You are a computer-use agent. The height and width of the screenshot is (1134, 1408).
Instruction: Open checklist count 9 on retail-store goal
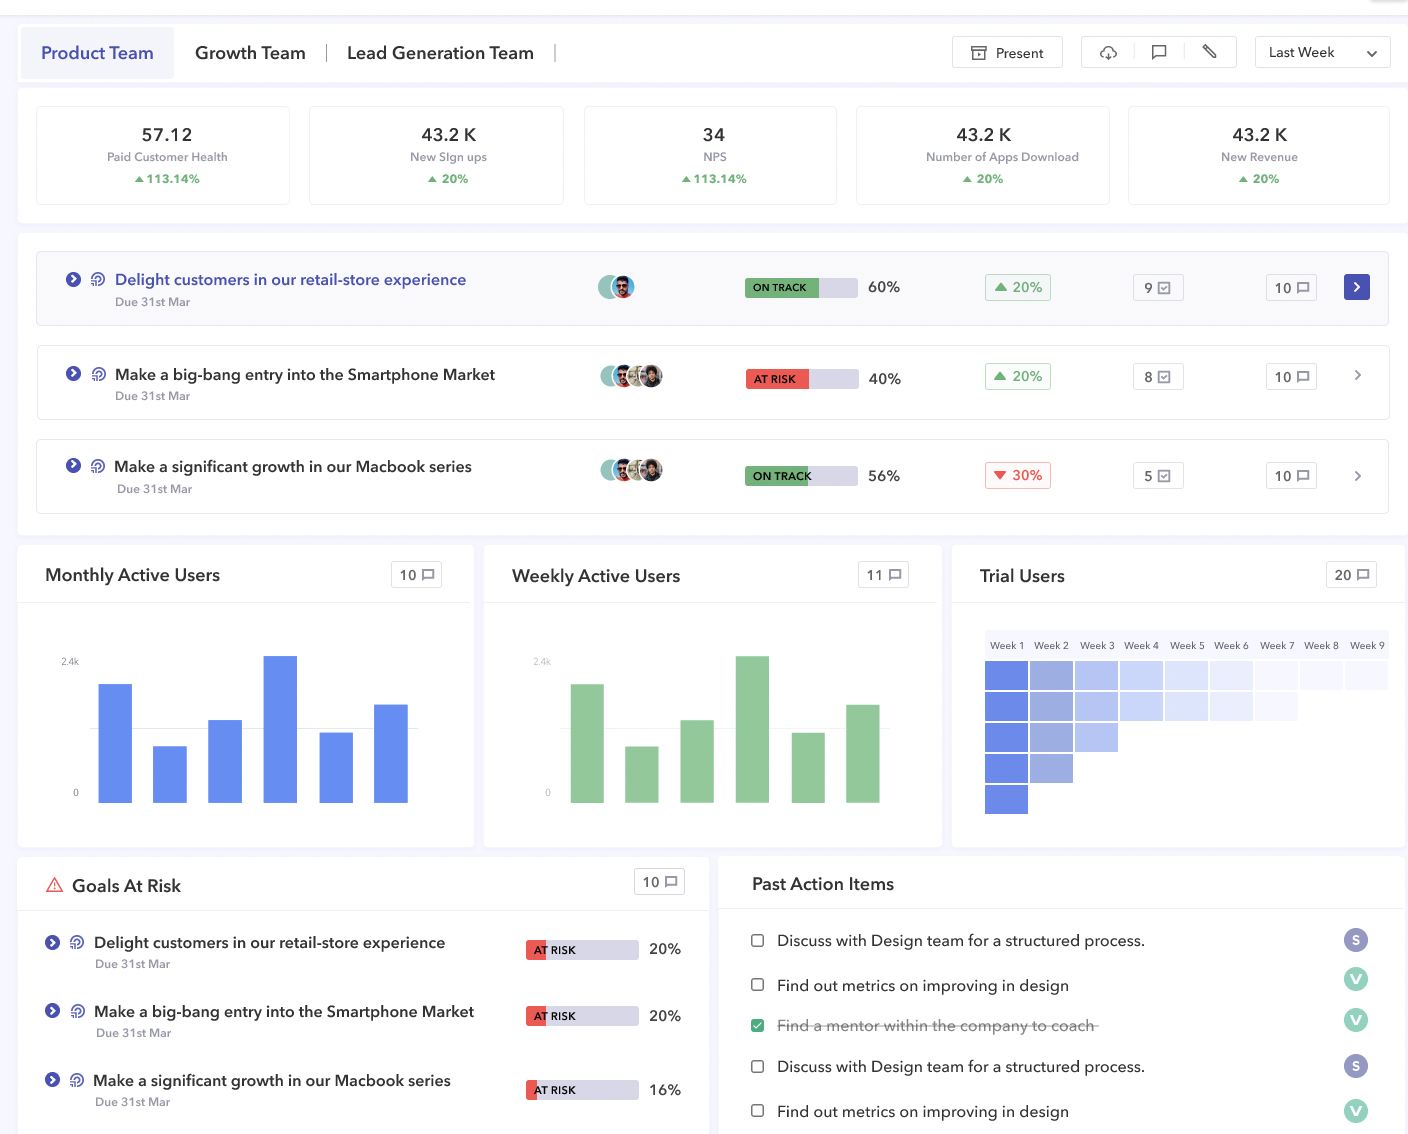(x=1158, y=288)
